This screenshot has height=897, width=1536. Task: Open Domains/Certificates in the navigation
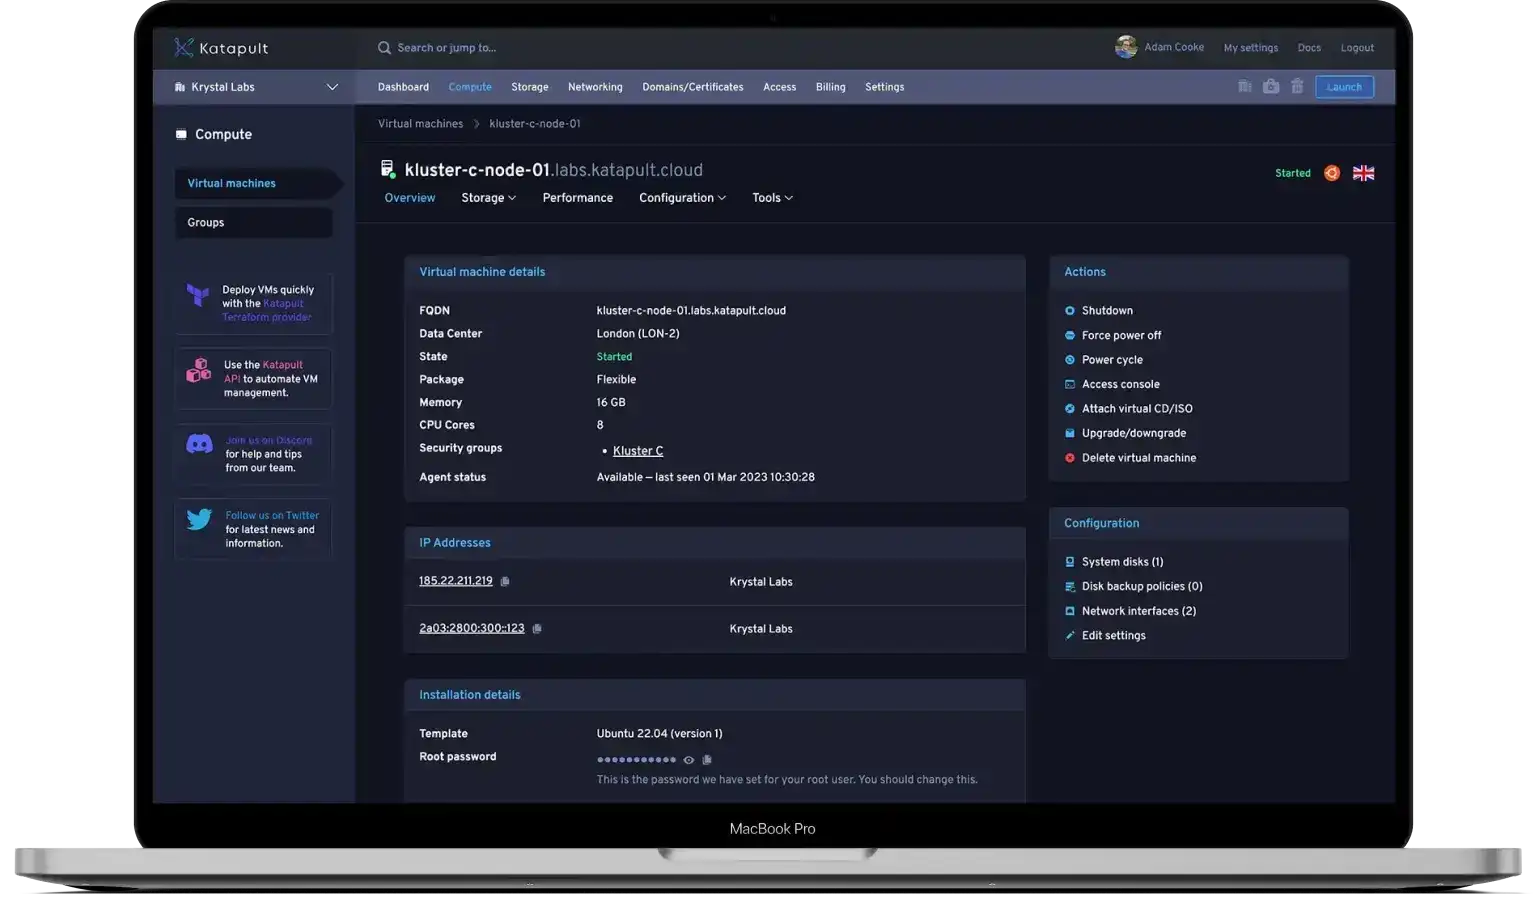pyautogui.click(x=693, y=87)
